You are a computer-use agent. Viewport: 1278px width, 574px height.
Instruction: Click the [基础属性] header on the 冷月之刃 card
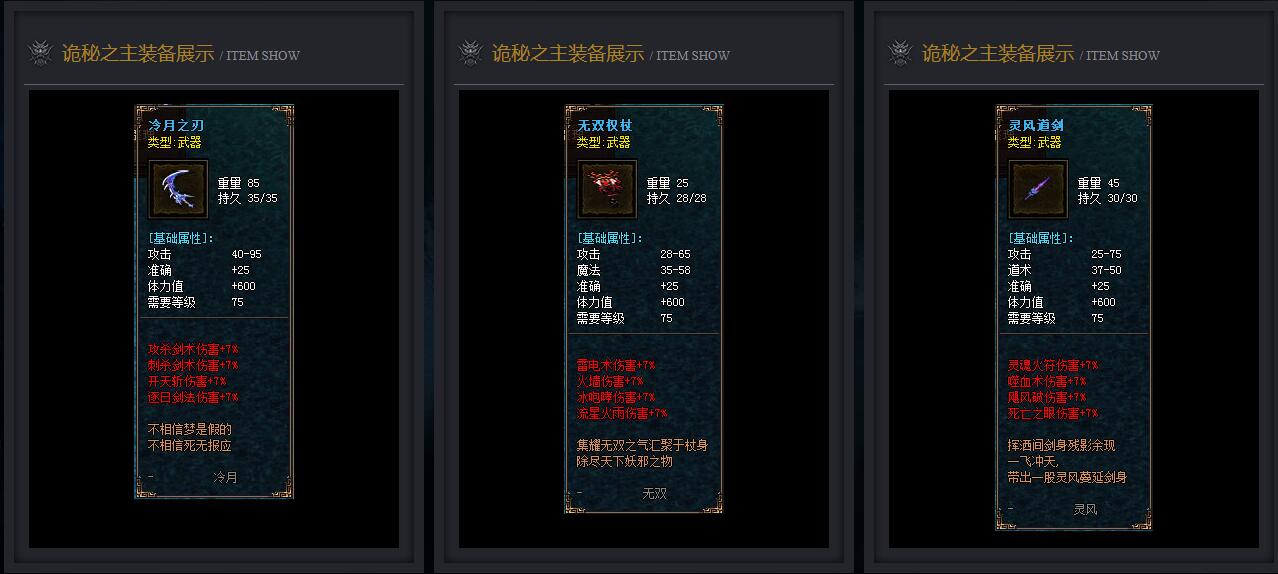click(181, 238)
